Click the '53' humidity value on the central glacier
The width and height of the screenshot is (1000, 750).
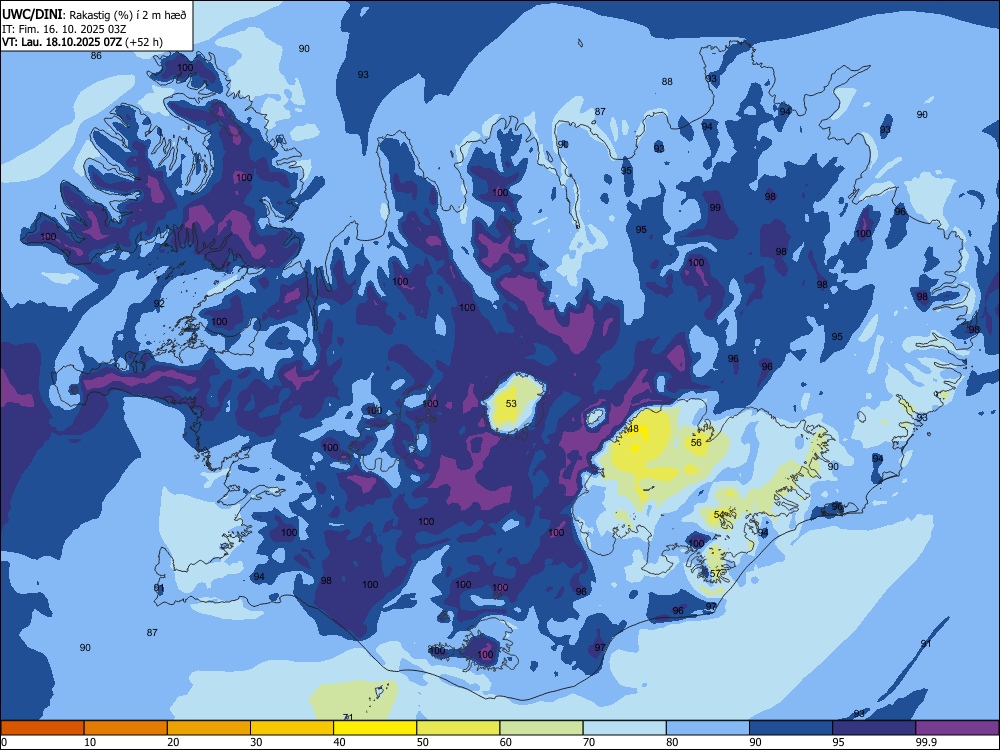[x=511, y=403]
